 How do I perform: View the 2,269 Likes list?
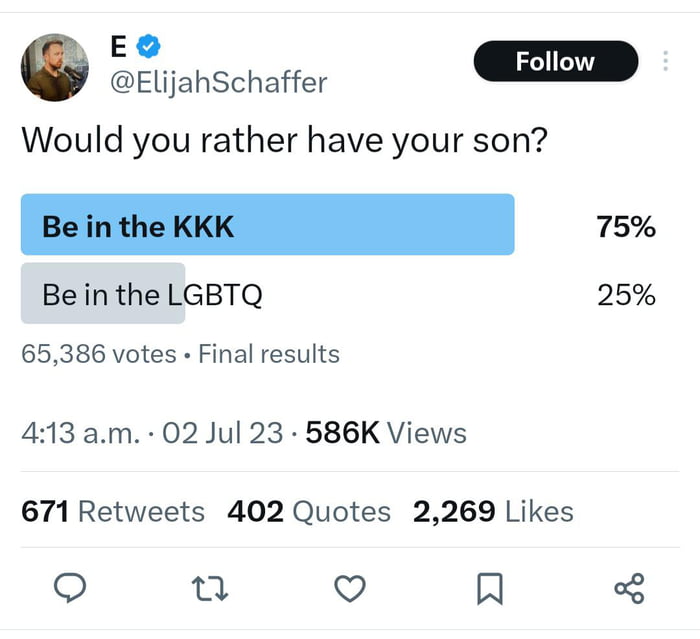(493, 512)
